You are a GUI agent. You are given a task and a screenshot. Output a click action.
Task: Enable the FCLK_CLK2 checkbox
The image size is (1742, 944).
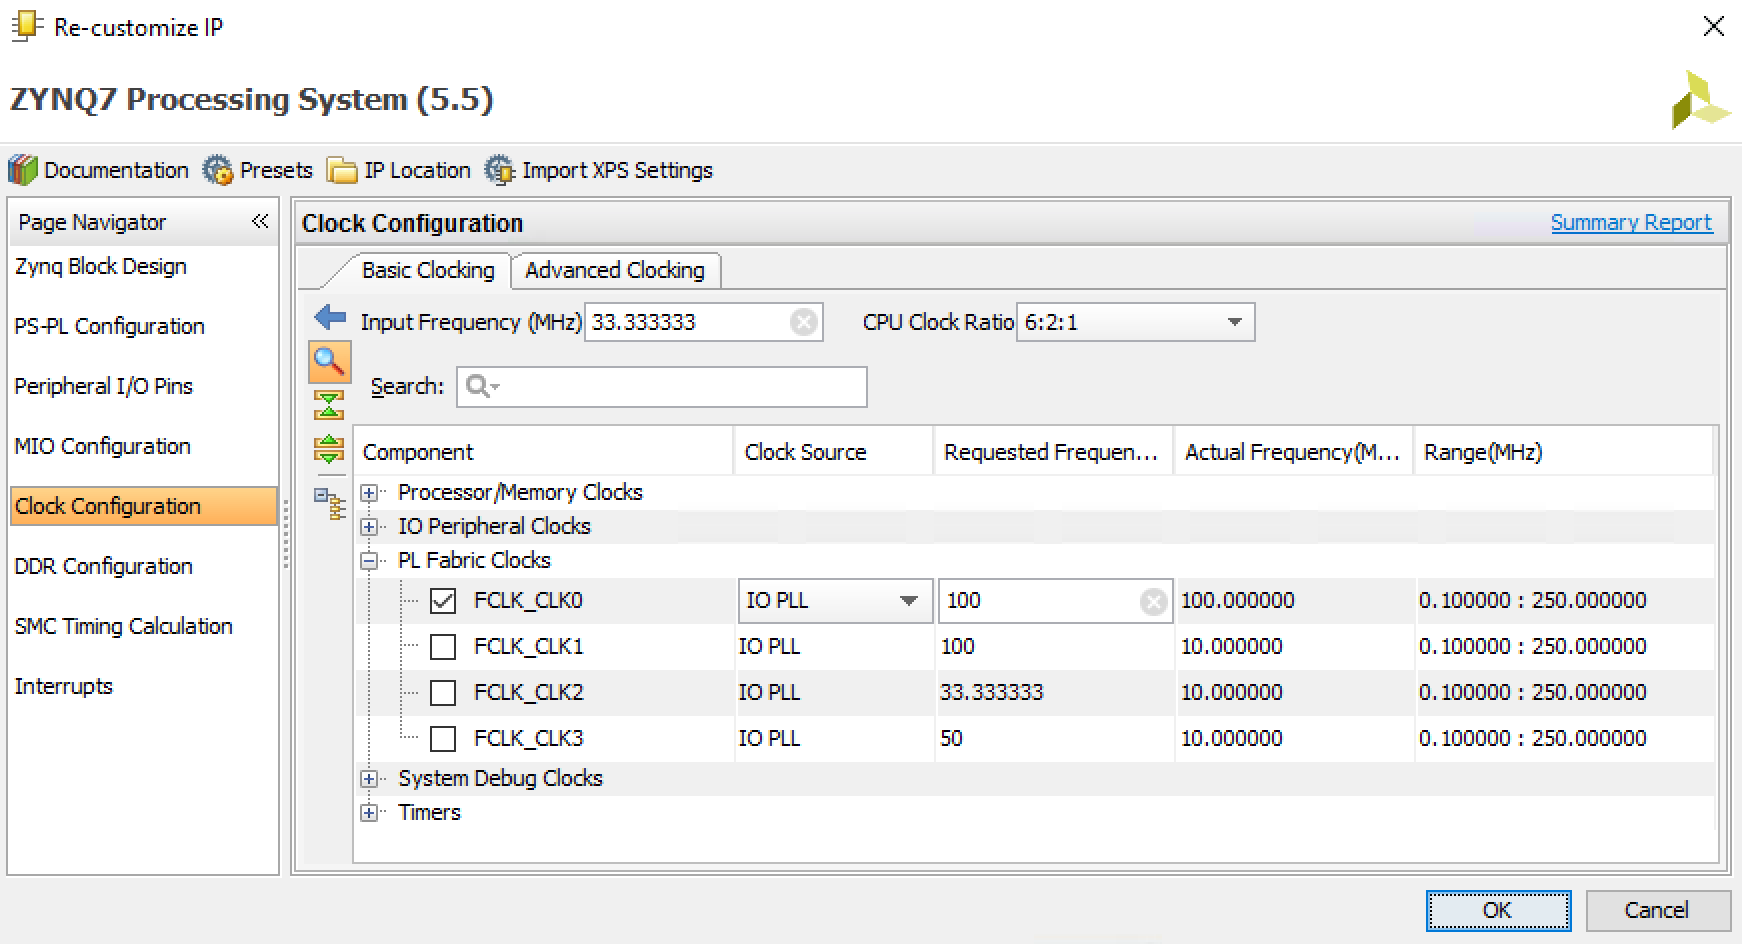coord(442,693)
